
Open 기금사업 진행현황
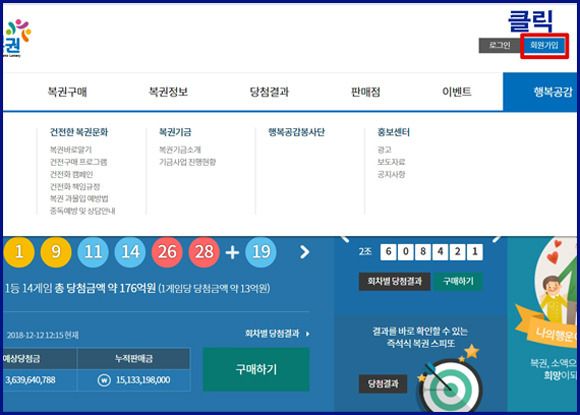click(188, 162)
